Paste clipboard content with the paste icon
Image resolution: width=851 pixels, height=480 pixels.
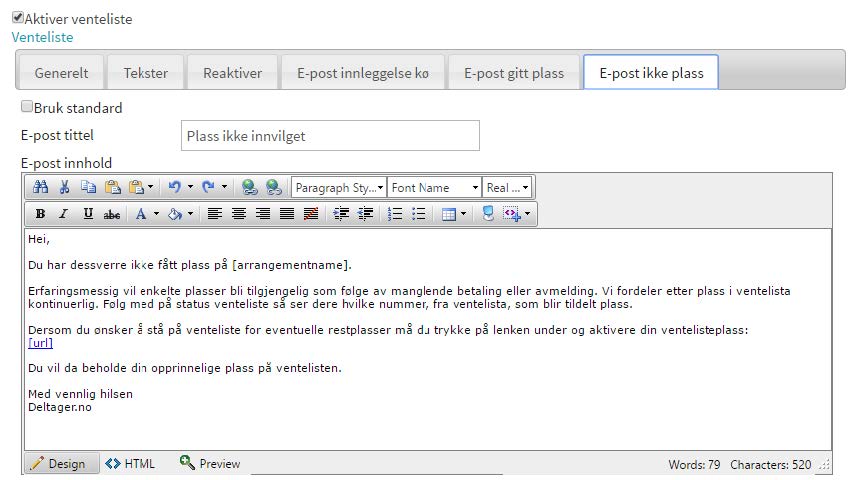pos(112,187)
